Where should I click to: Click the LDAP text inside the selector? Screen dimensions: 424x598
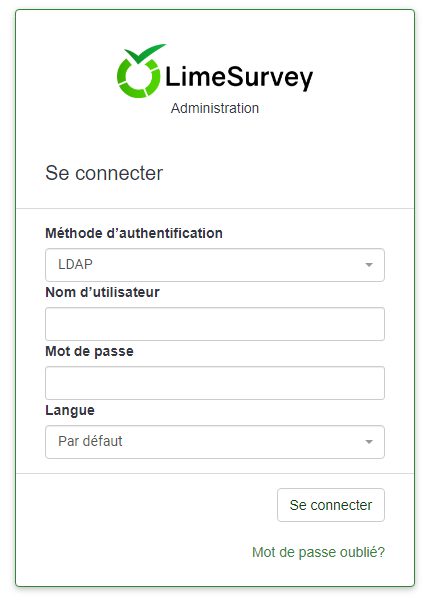(75, 264)
